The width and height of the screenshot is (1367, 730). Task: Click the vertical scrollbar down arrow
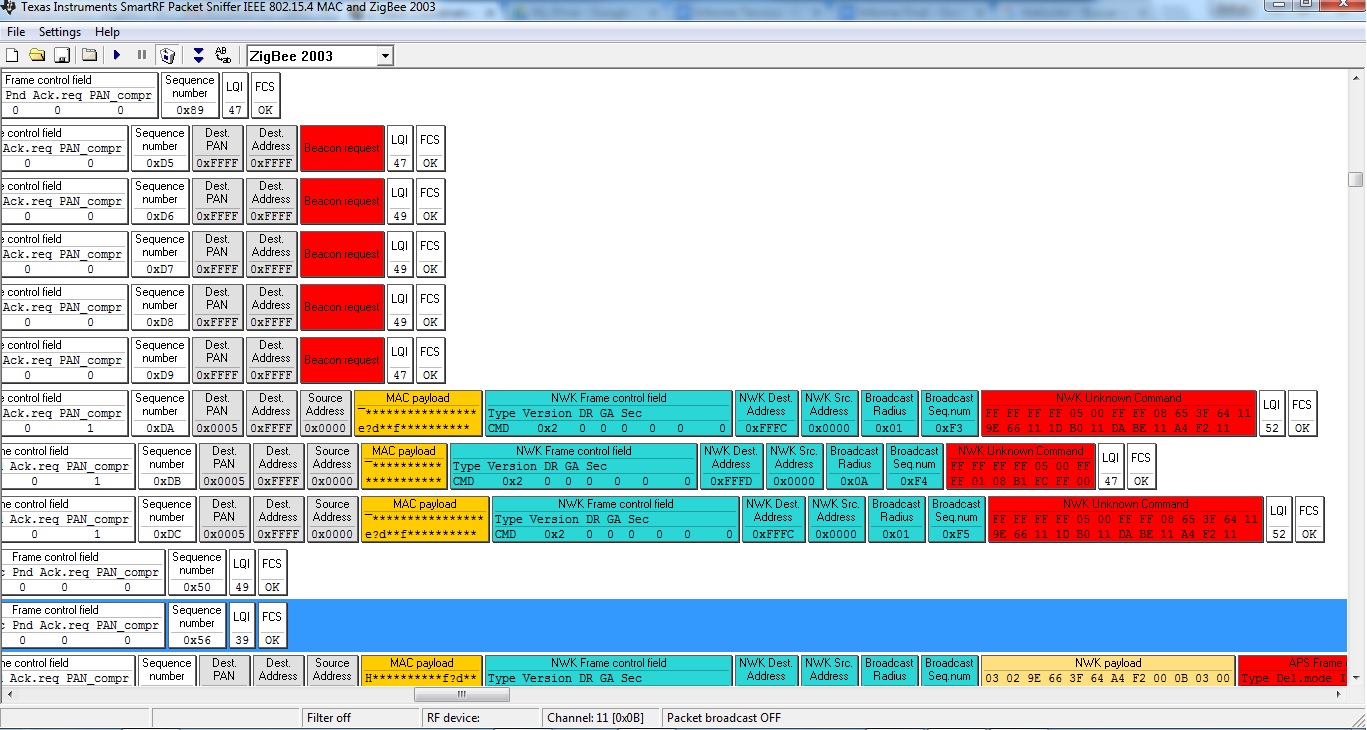pos(1356,679)
